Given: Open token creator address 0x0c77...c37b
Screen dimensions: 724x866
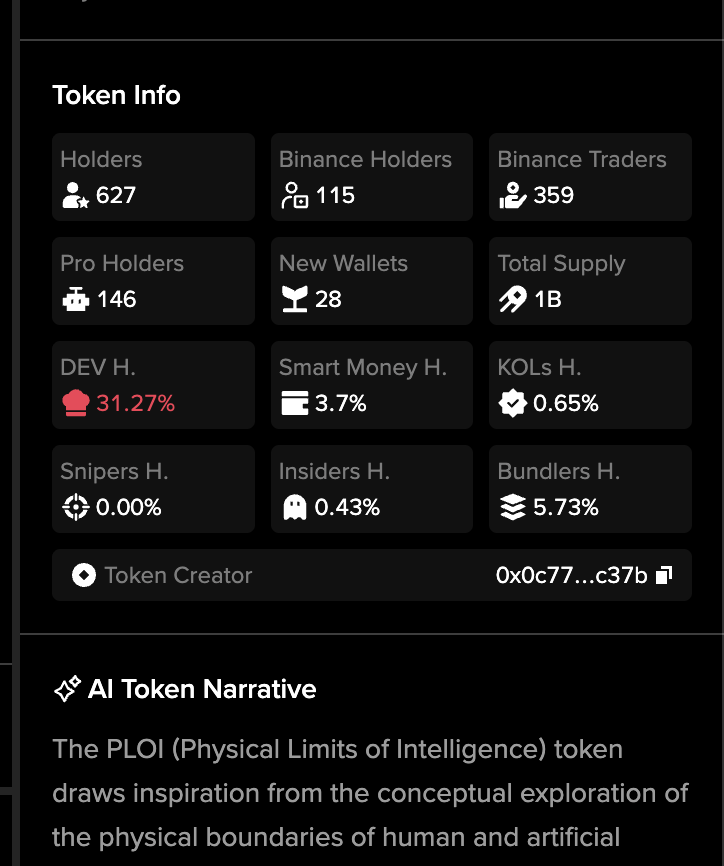Looking at the screenshot, I should coord(571,576).
